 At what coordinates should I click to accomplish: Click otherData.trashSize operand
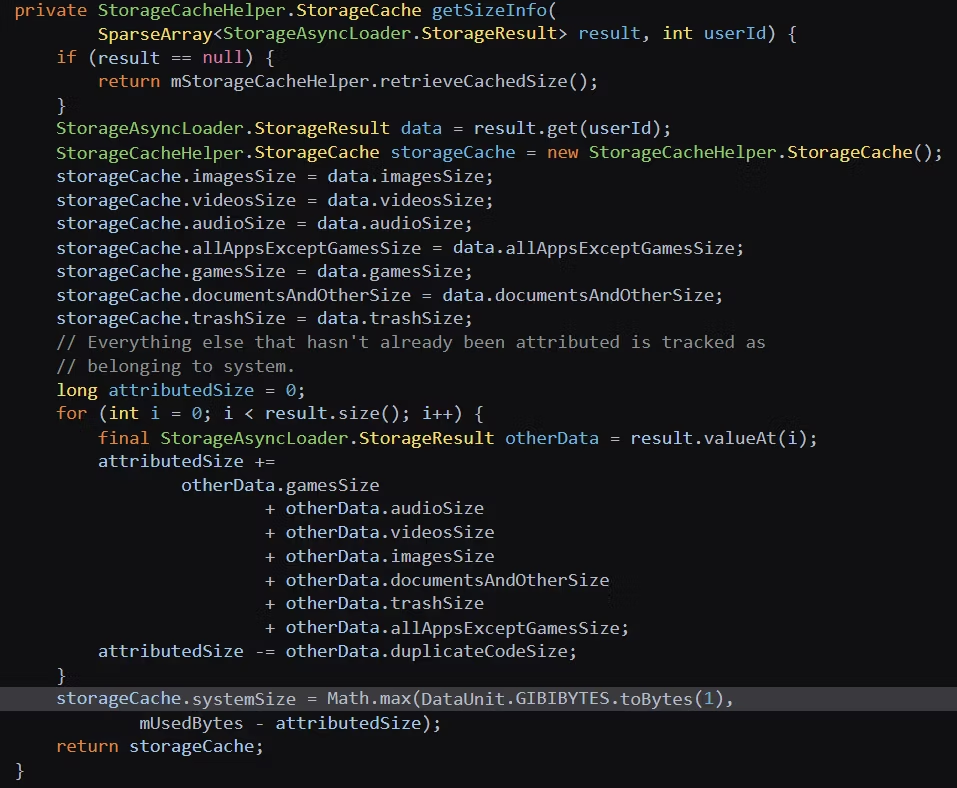point(385,603)
